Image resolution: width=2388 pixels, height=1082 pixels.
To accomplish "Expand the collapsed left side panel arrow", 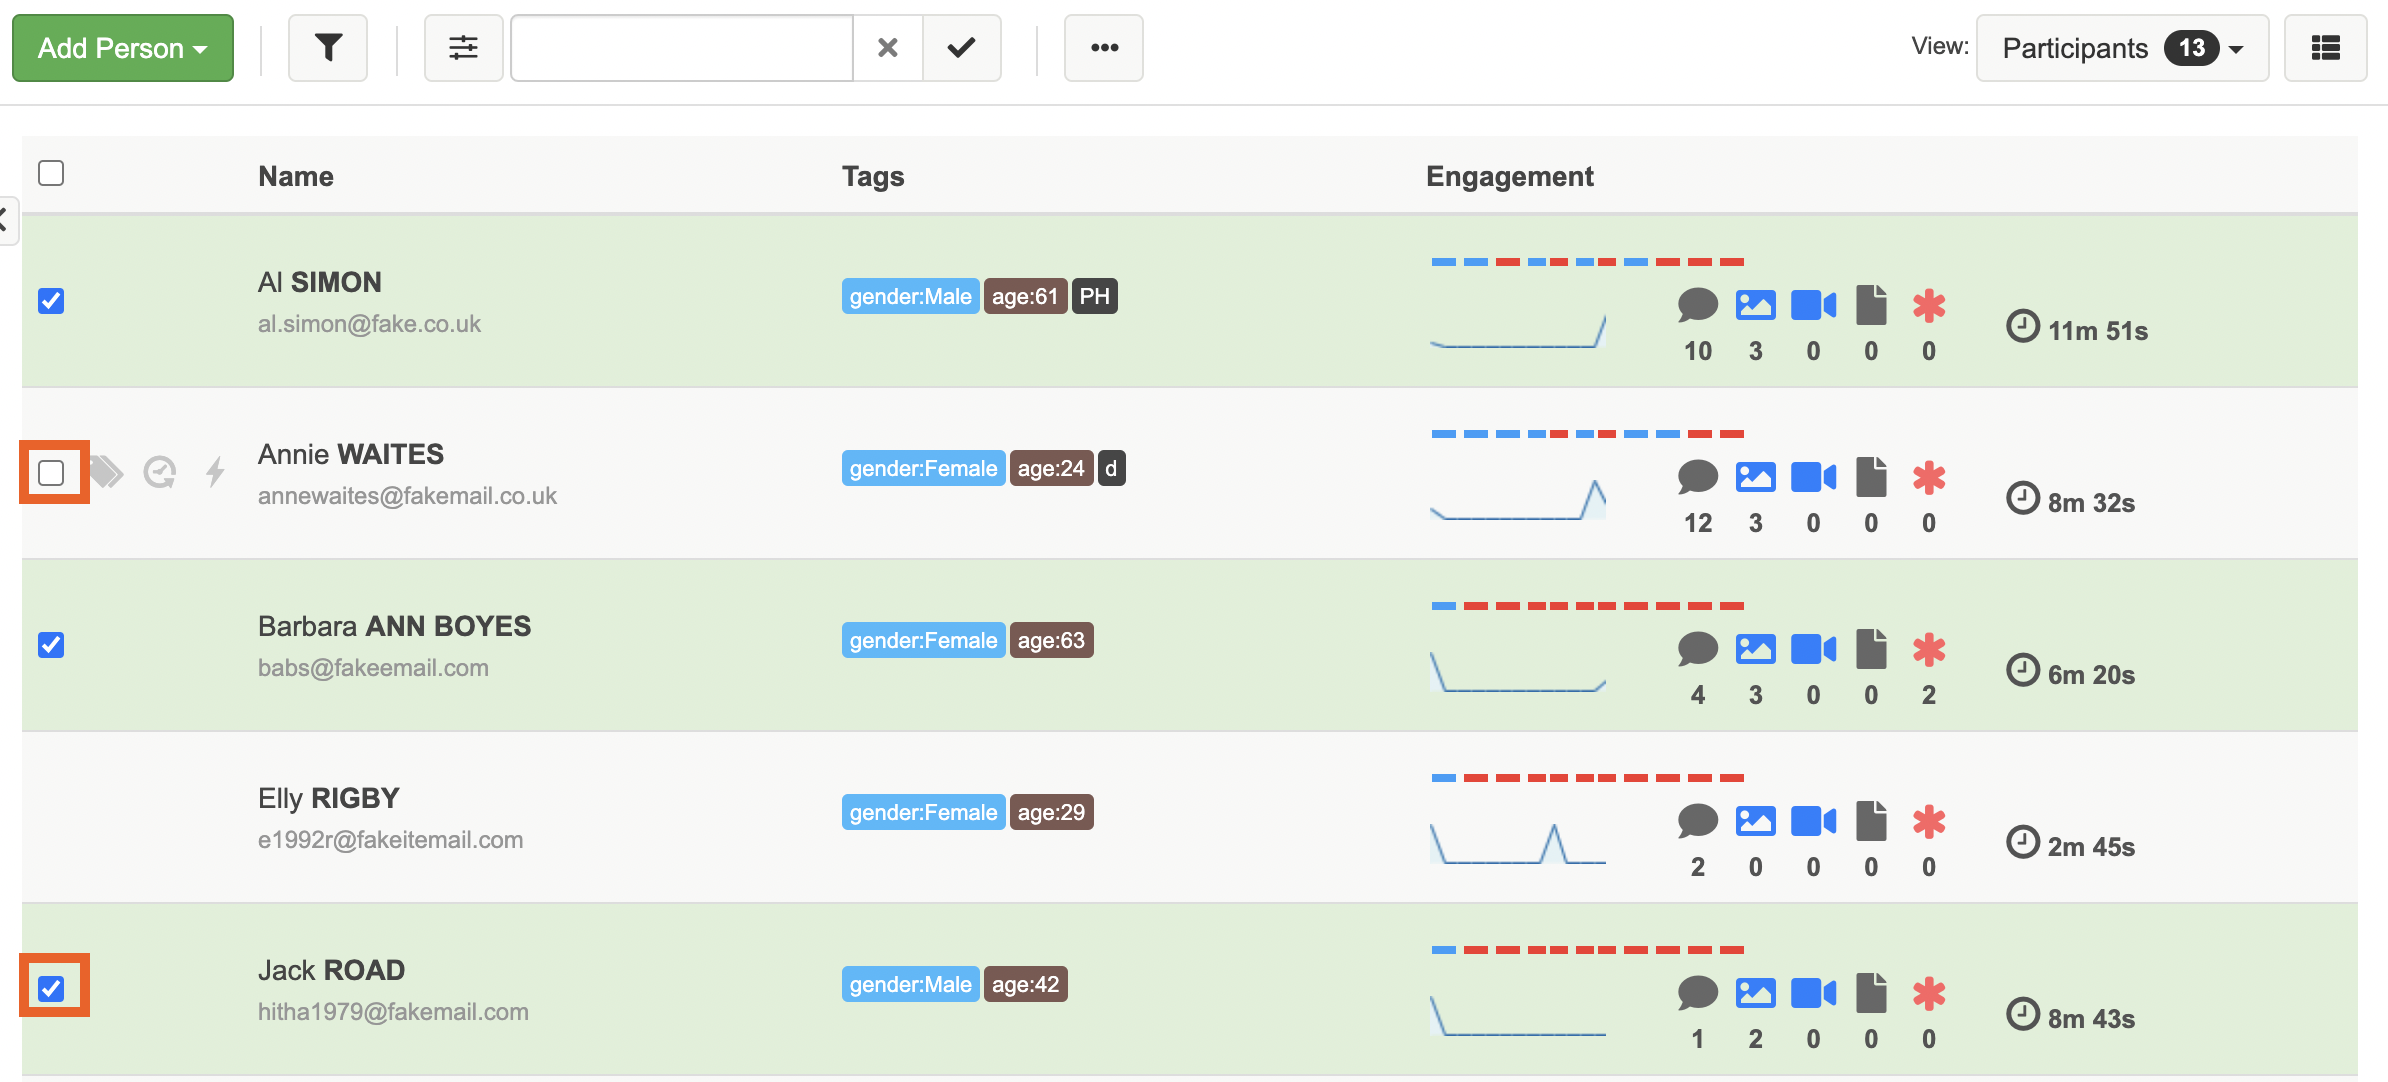I will 5,219.
